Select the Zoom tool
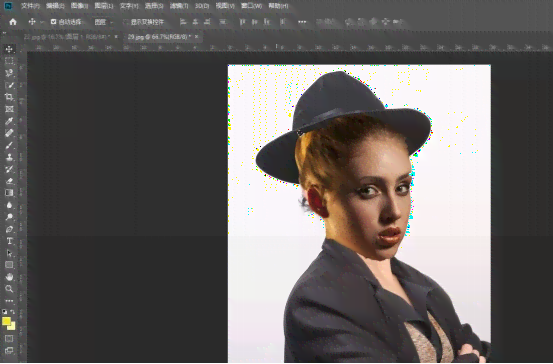Screen dimensions: 553x364 pos(9,289)
